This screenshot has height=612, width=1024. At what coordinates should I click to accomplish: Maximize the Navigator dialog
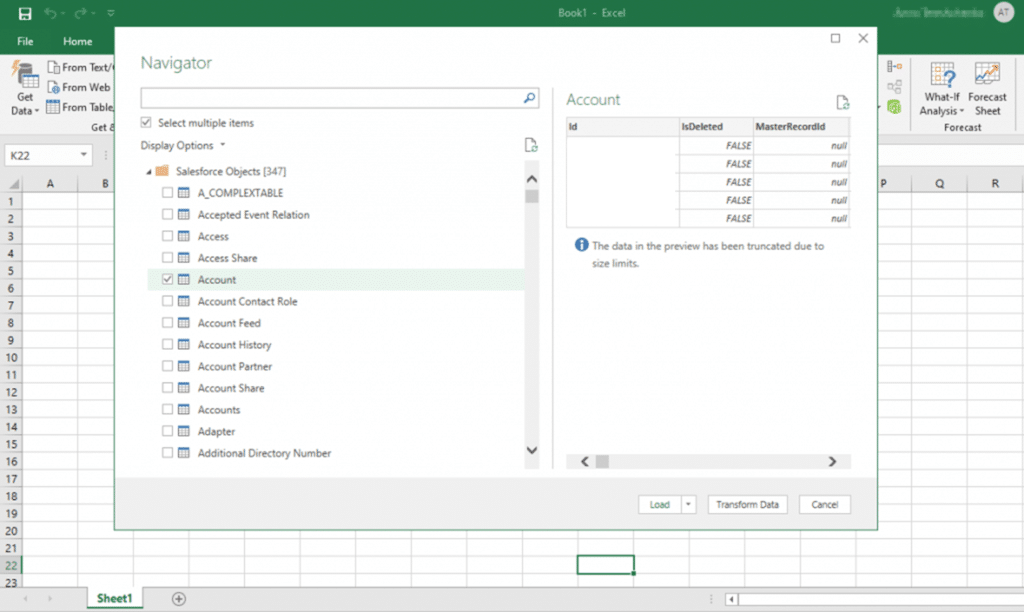point(835,39)
